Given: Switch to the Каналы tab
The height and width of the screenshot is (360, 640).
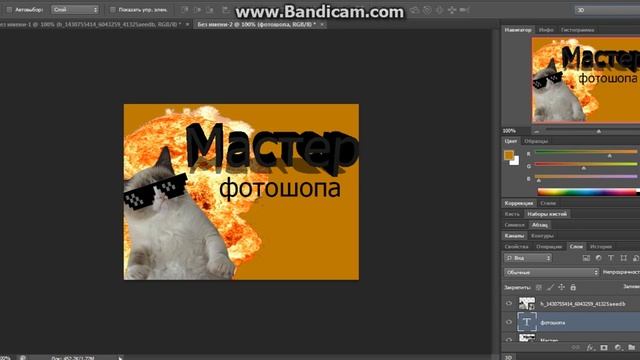Looking at the screenshot, I should point(514,236).
